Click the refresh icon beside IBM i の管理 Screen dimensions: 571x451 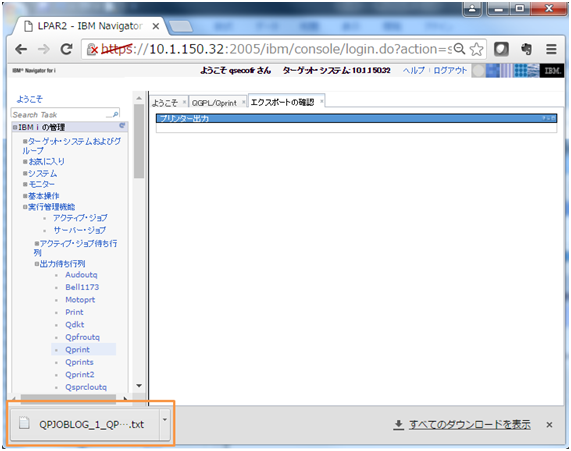(122, 126)
